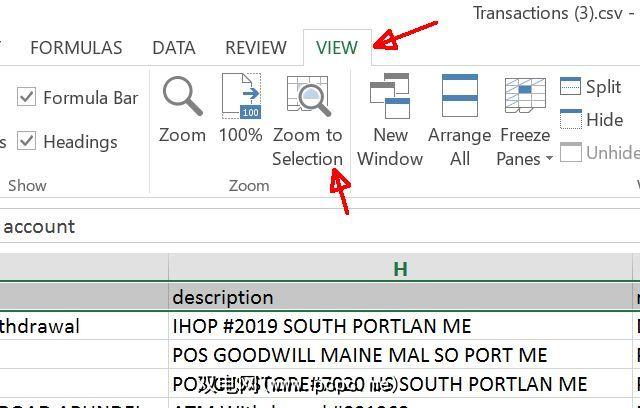Open the Freeze Panes dropdown
This screenshot has height=408, width=640.
[x=525, y=120]
